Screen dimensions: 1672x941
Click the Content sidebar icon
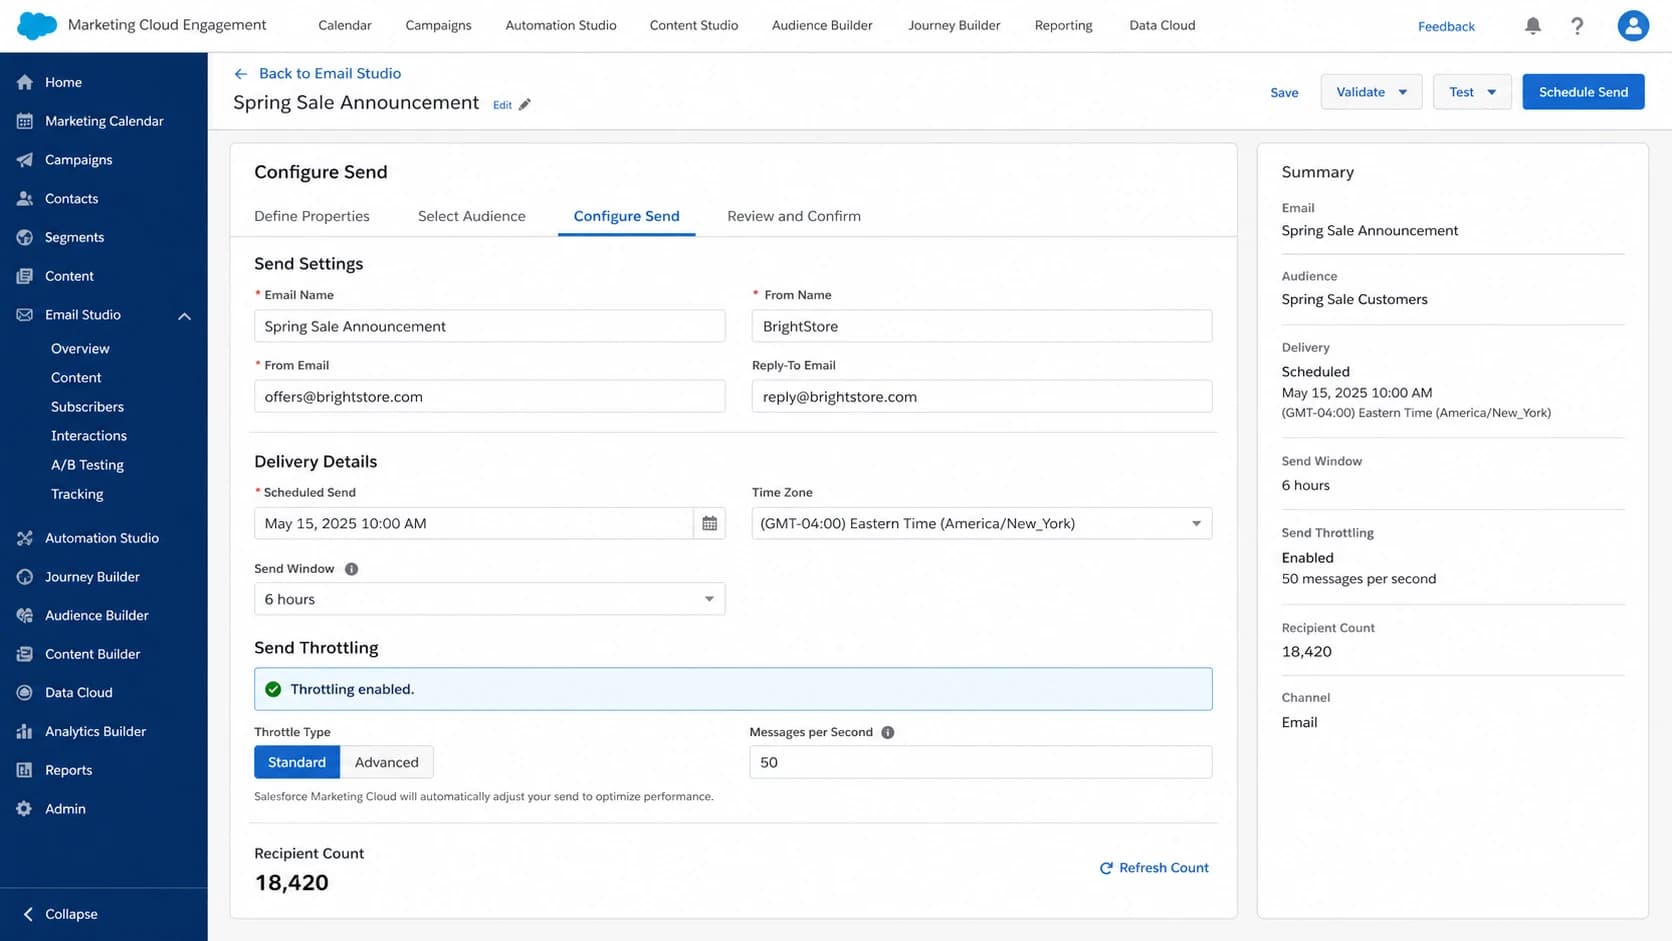[25, 276]
